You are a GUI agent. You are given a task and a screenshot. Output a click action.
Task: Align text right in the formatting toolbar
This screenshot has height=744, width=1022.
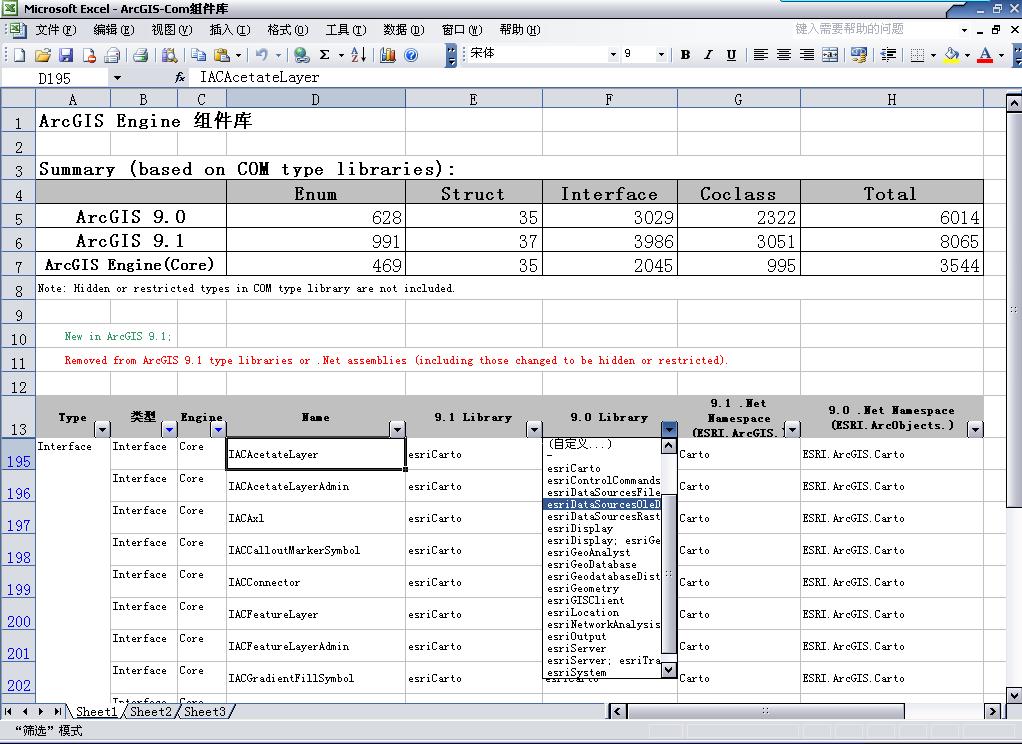tap(807, 55)
